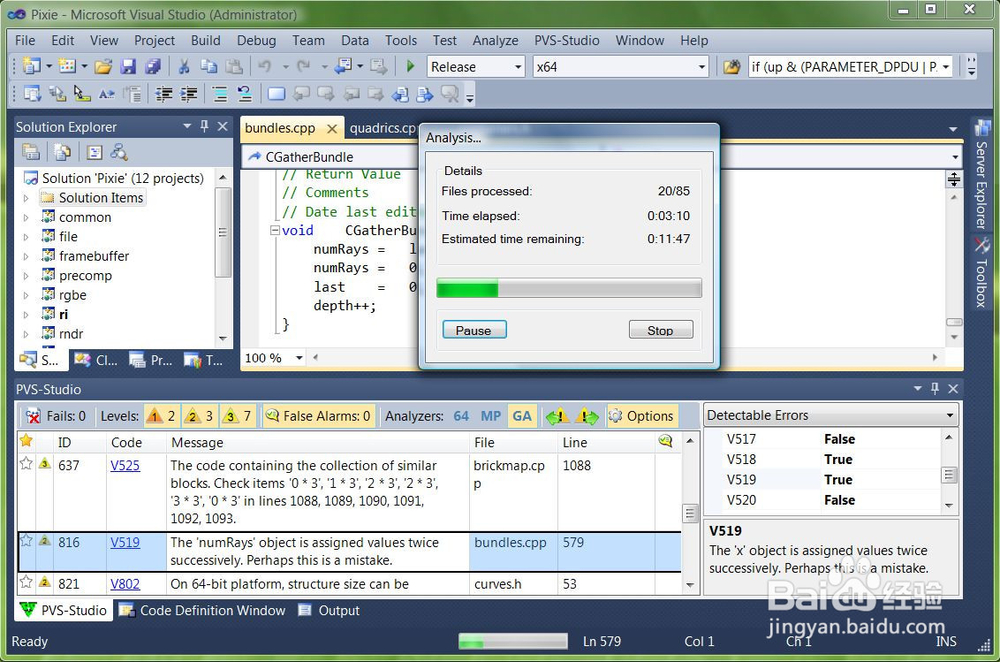Expand the common project node

[x=26, y=218]
